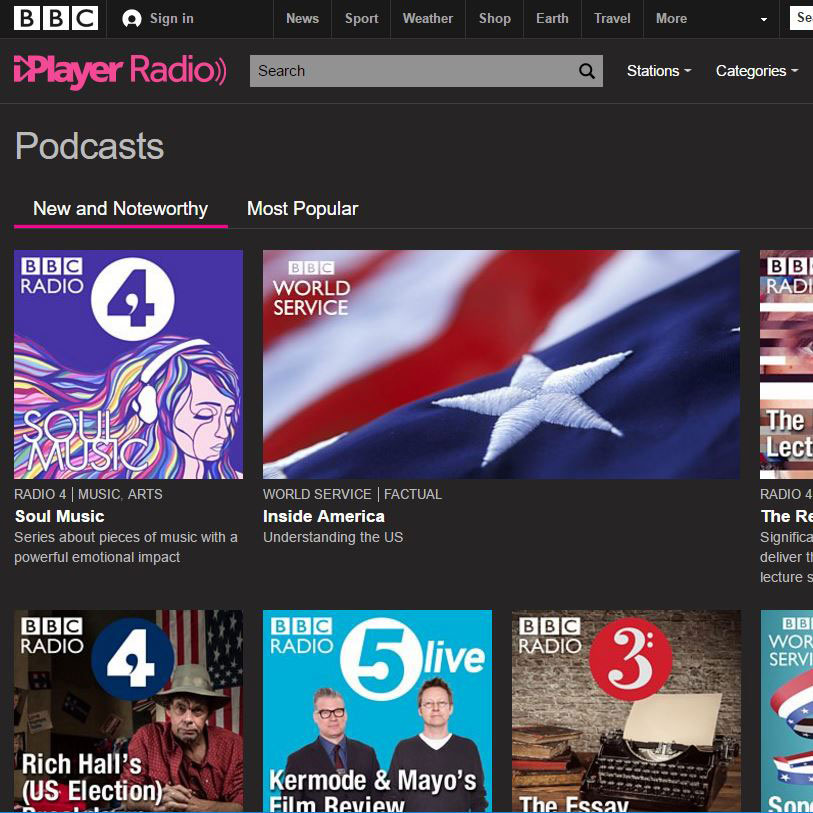Open Travel in BBC navigation
The height and width of the screenshot is (813, 813).
tap(612, 19)
